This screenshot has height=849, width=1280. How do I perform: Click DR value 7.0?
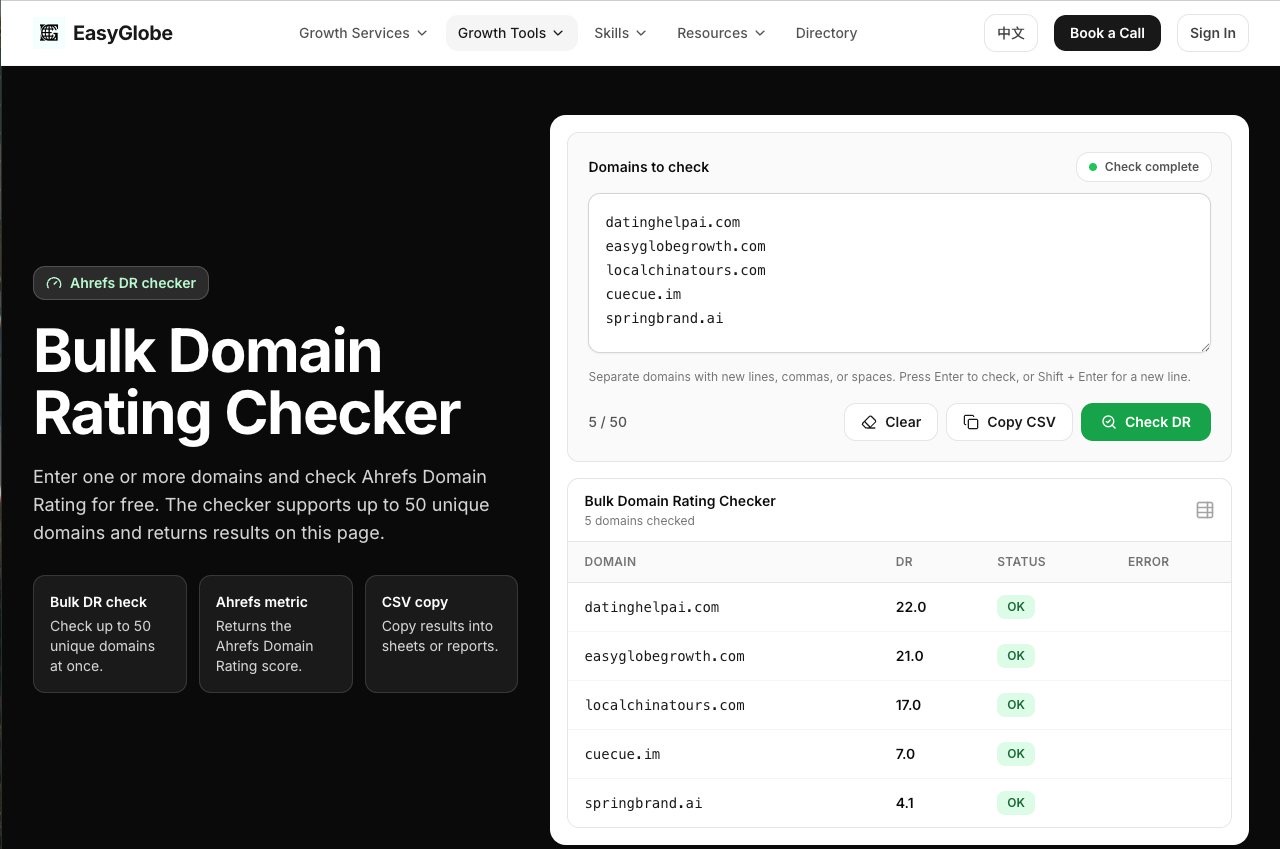pos(905,754)
